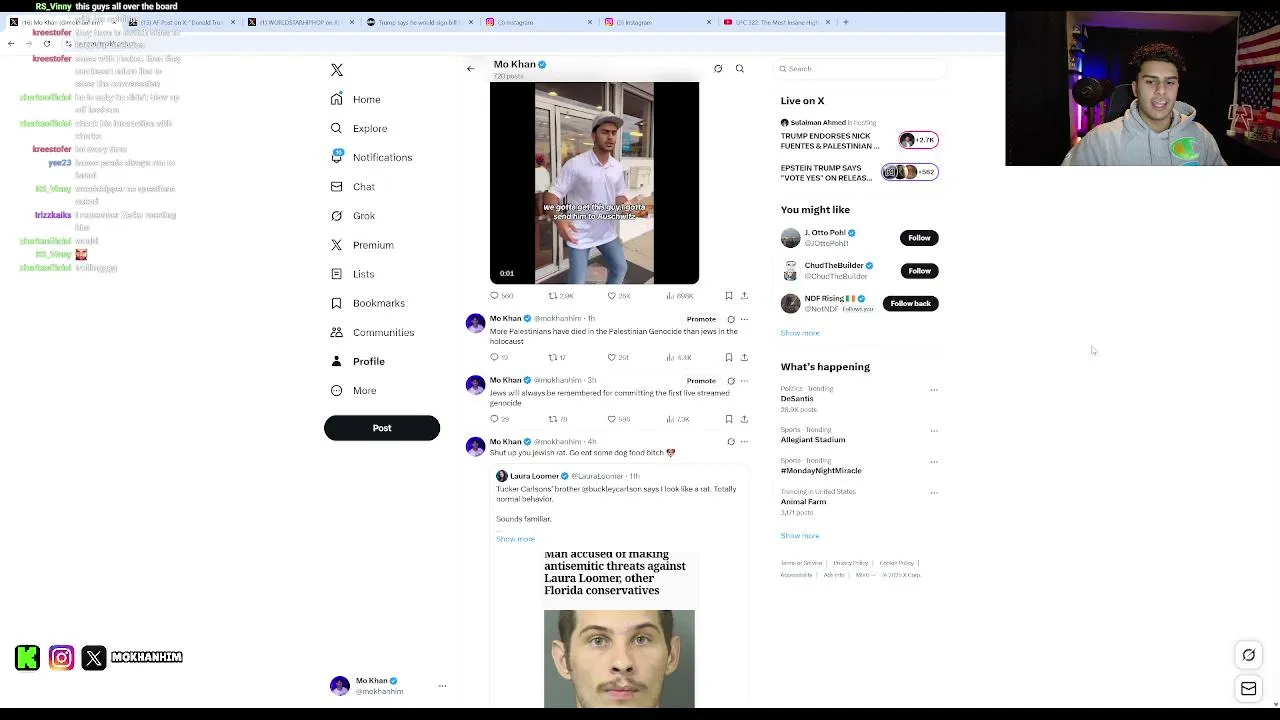The width and height of the screenshot is (1280, 720).
Task: Open the floating Grok button at bottom right
Action: [x=1249, y=655]
